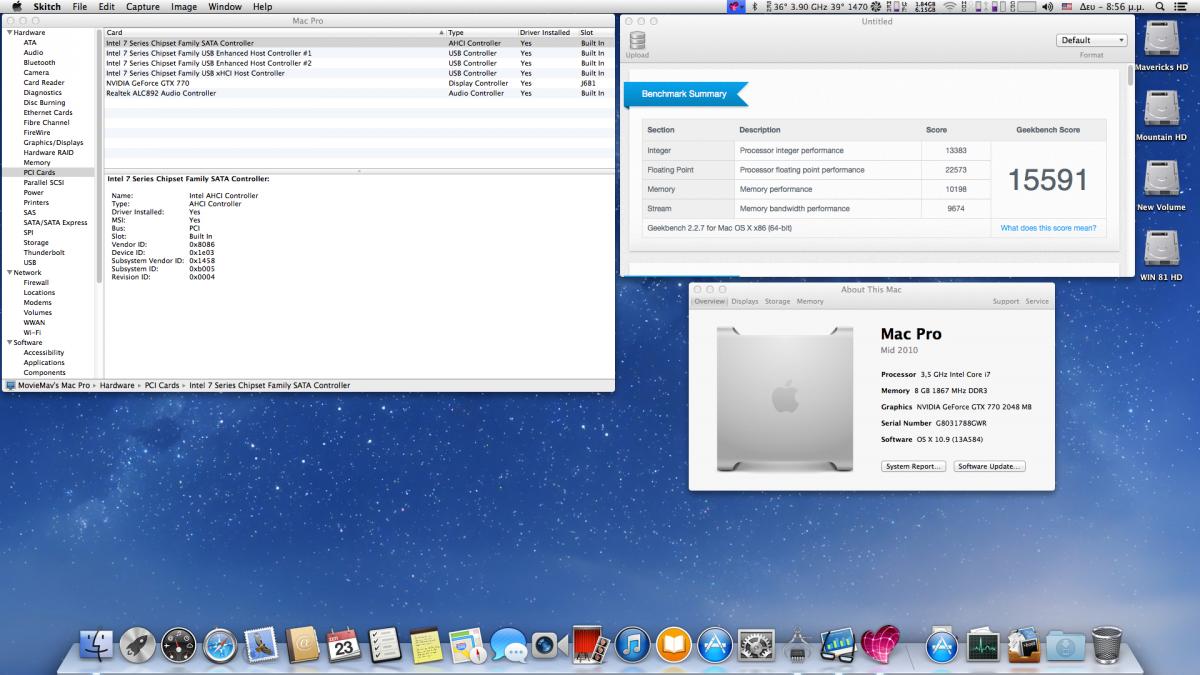This screenshot has width=1200, height=675.
Task: Launch Launchpad rocket icon in Dock
Action: tap(137, 646)
